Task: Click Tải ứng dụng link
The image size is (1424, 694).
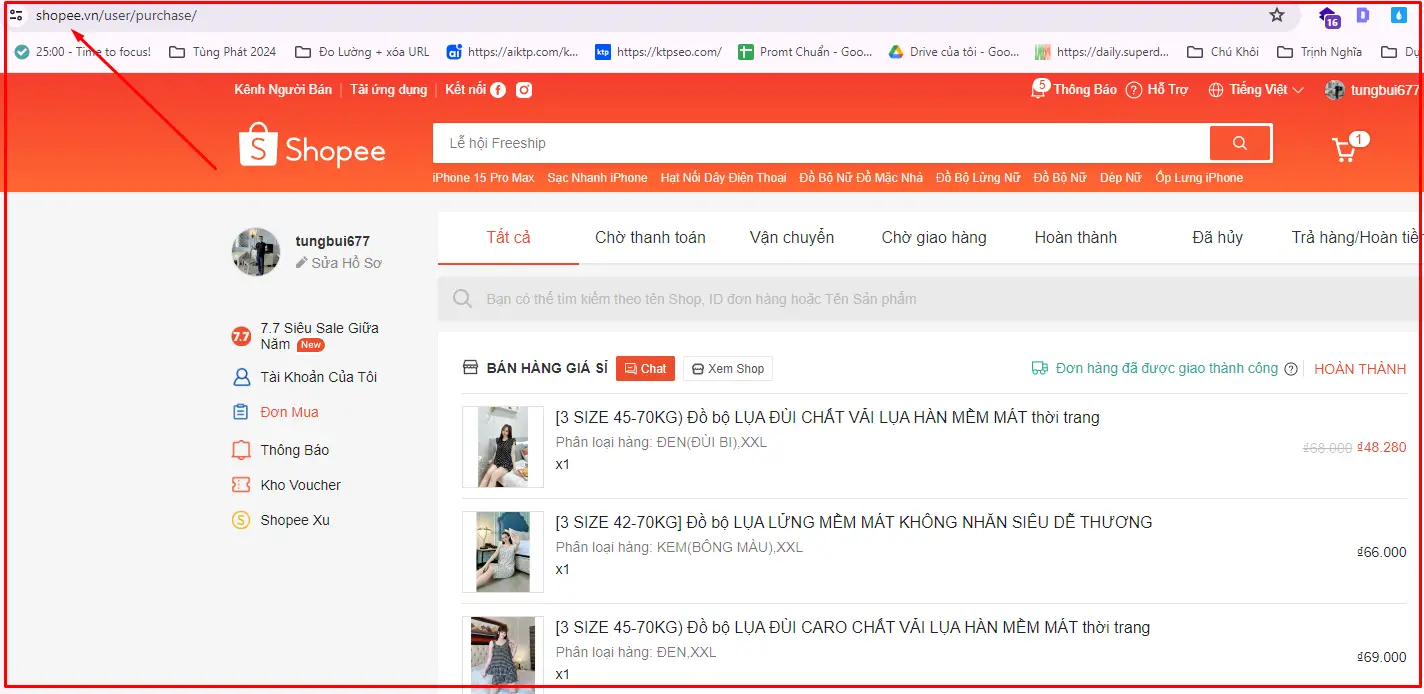Action: (x=388, y=90)
